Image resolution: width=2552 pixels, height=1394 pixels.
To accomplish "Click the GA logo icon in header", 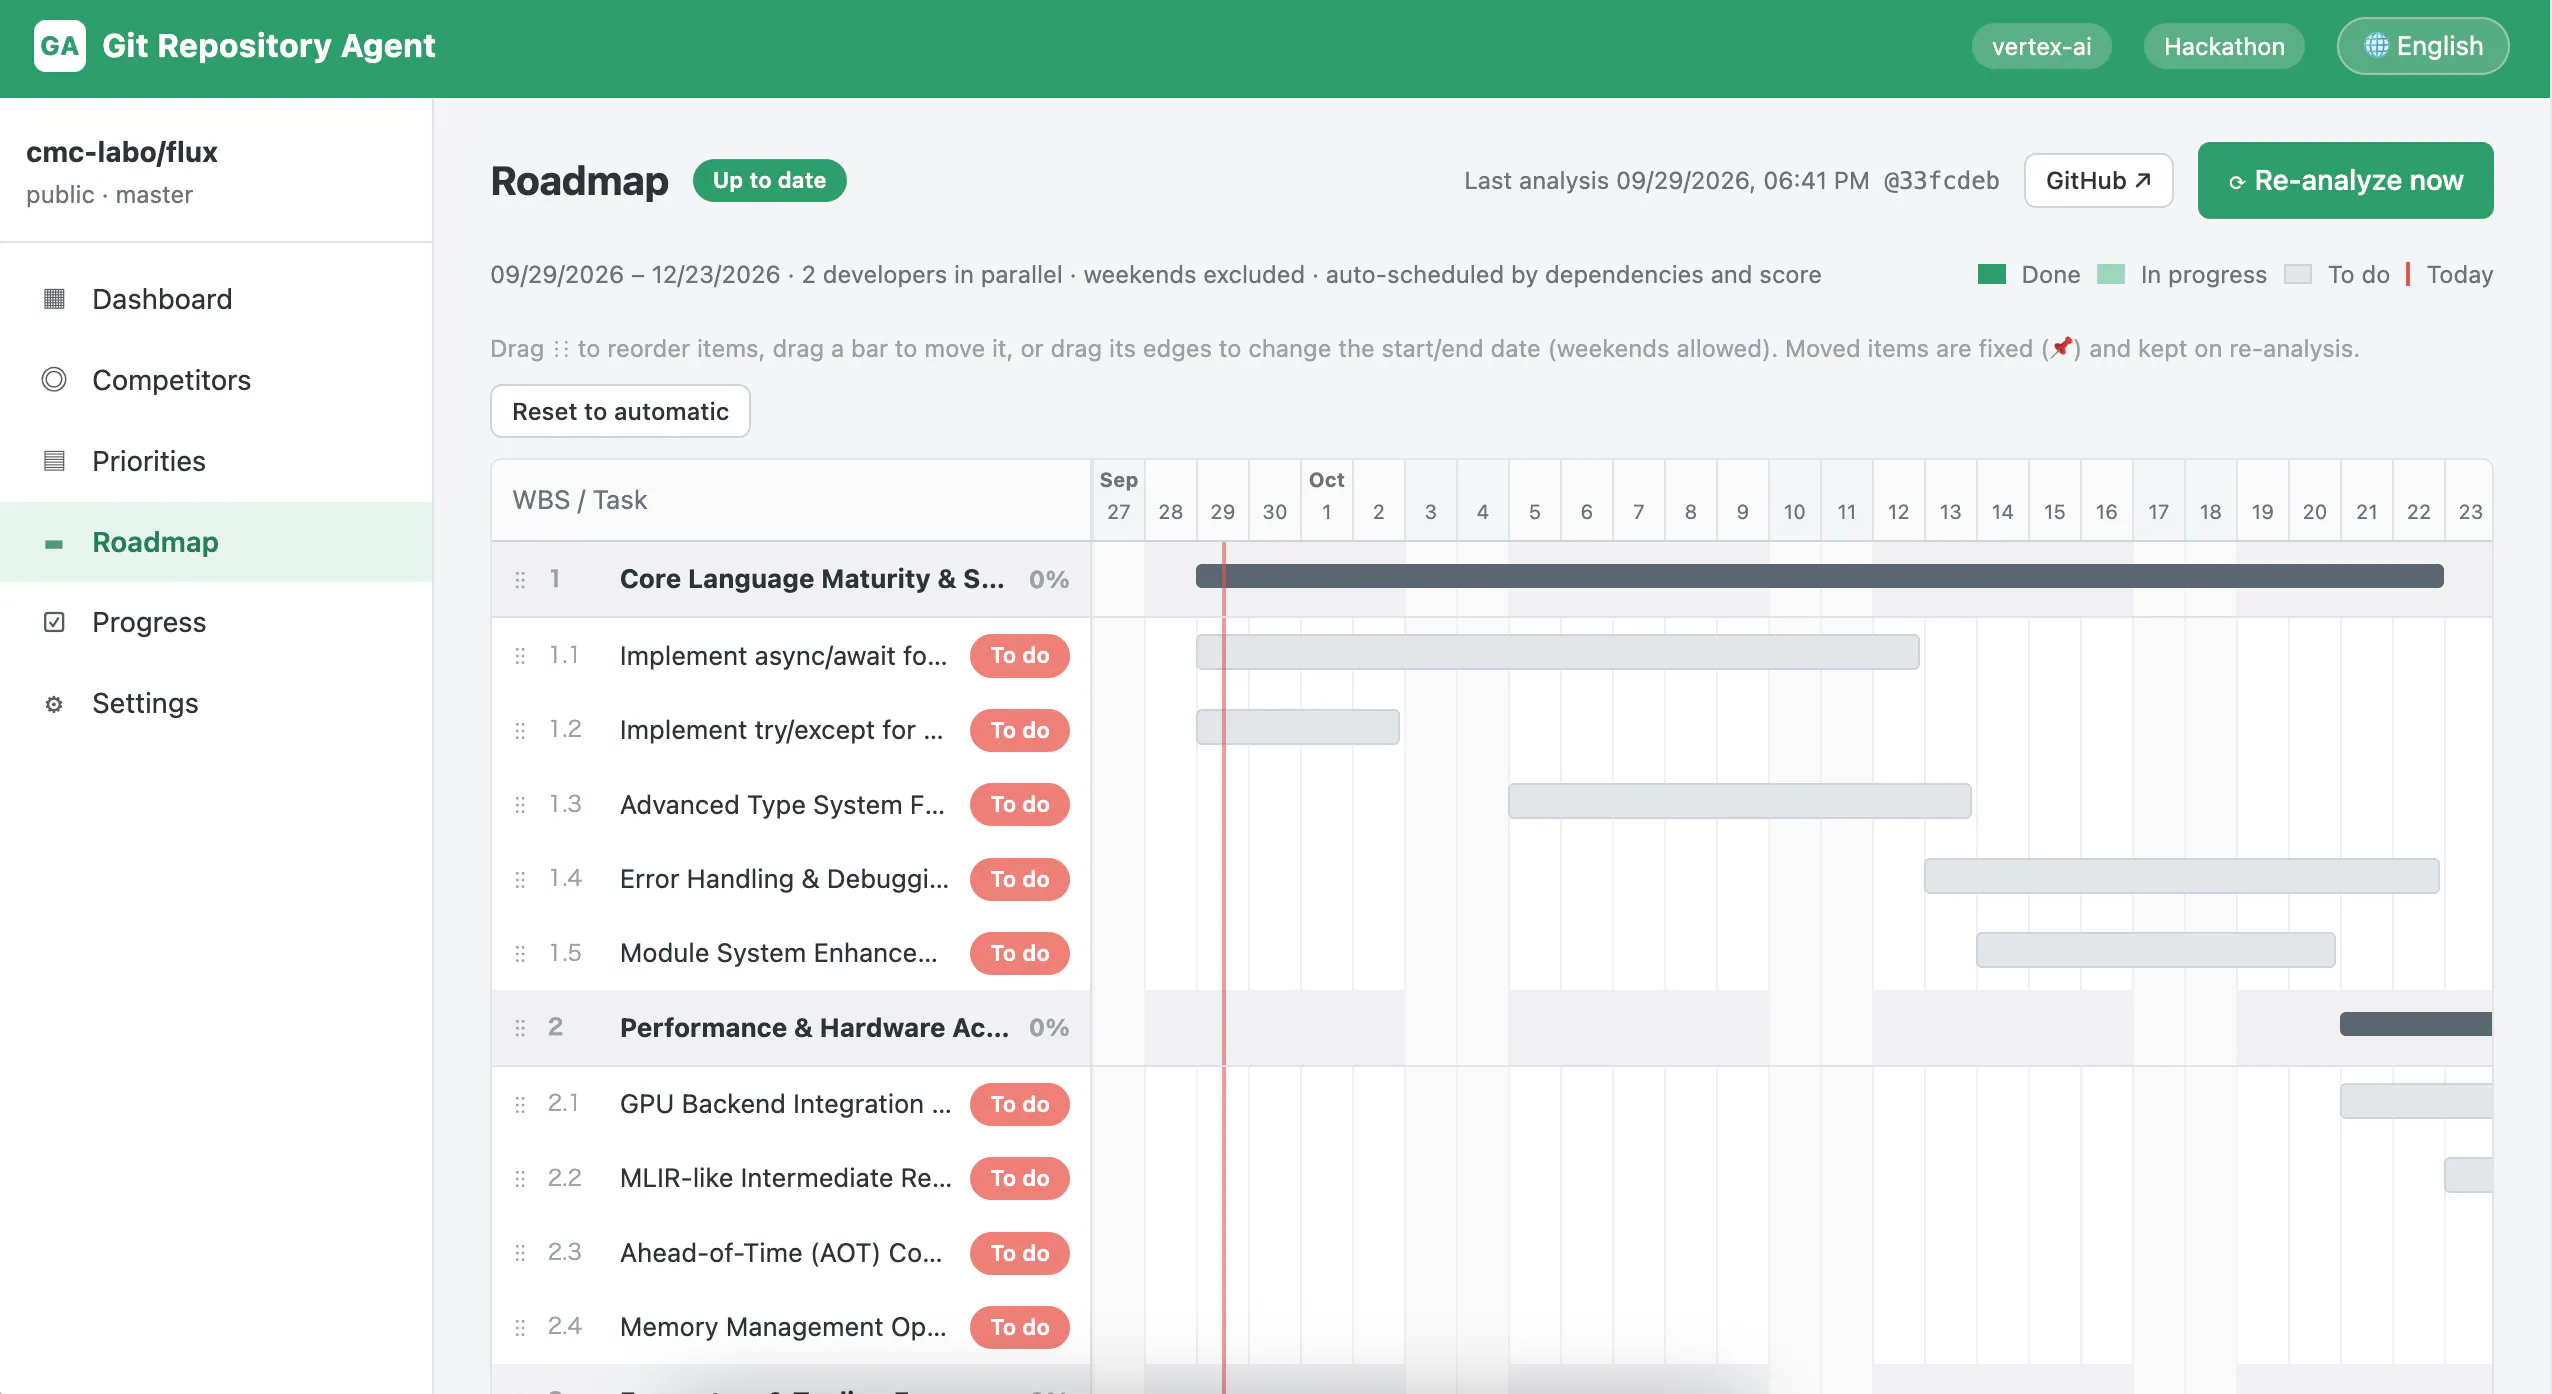I will tap(59, 46).
